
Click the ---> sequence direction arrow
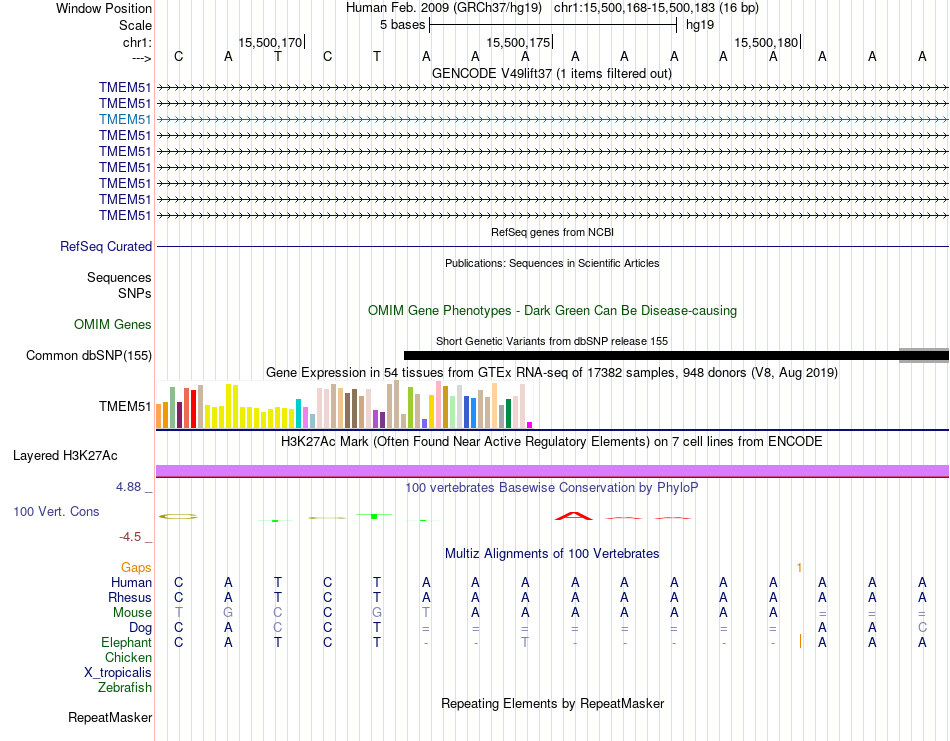[141, 58]
